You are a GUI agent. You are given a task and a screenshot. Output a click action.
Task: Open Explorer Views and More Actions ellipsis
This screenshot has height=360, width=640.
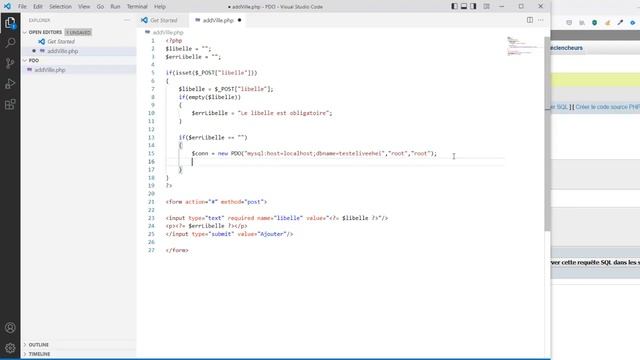click(127, 20)
